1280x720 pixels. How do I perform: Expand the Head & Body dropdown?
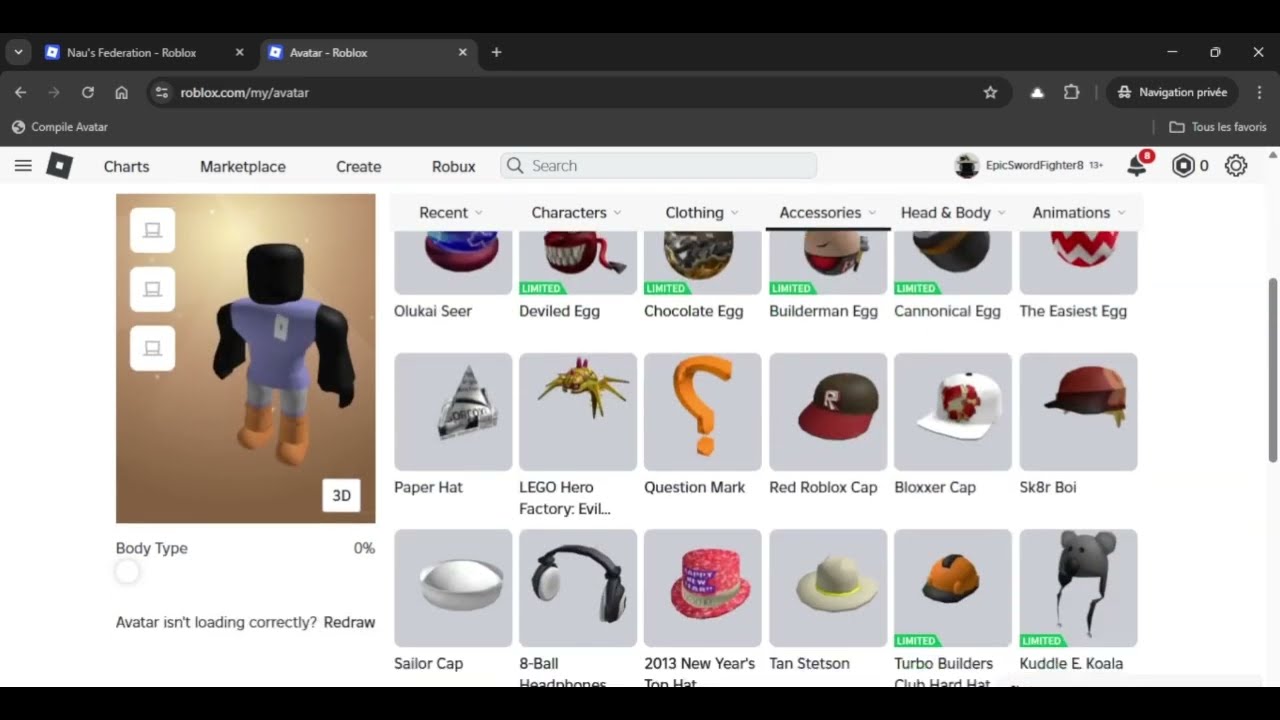point(953,212)
